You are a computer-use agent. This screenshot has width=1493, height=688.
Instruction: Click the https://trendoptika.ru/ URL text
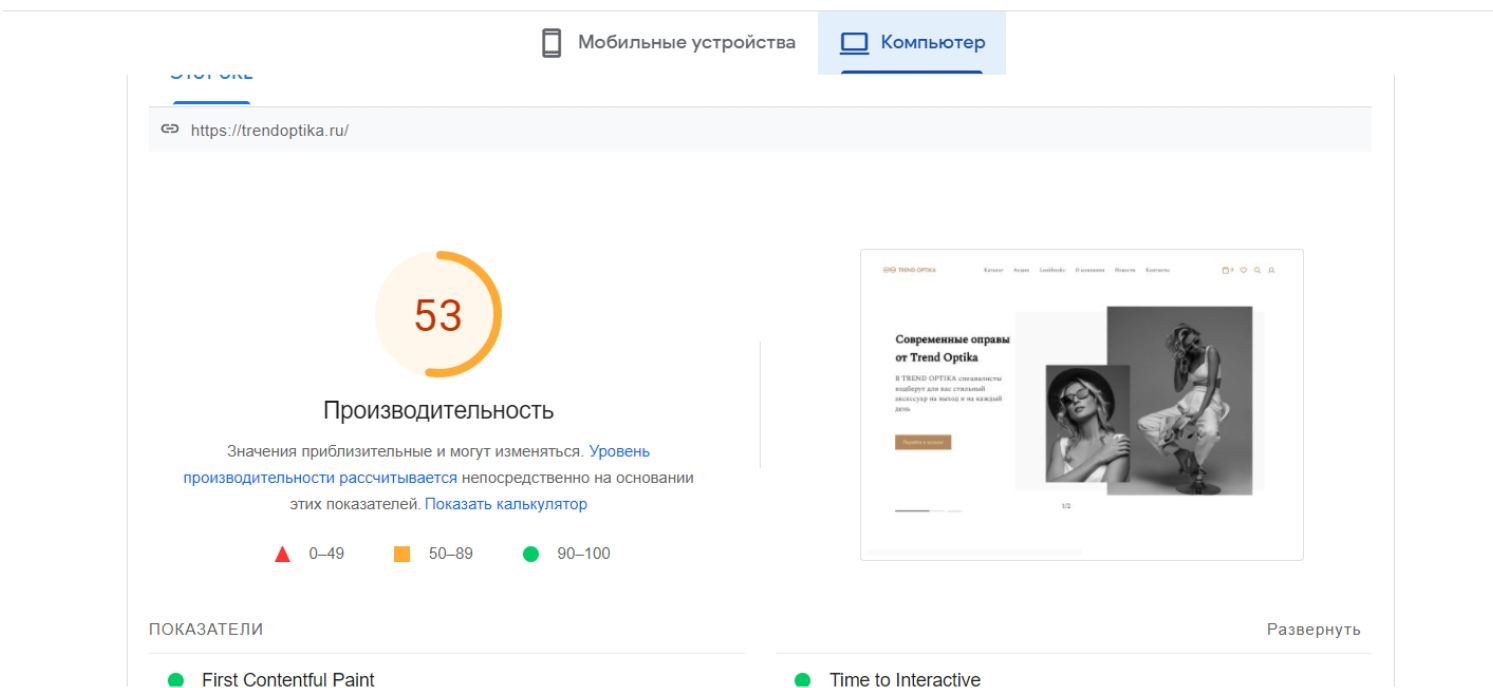click(269, 130)
